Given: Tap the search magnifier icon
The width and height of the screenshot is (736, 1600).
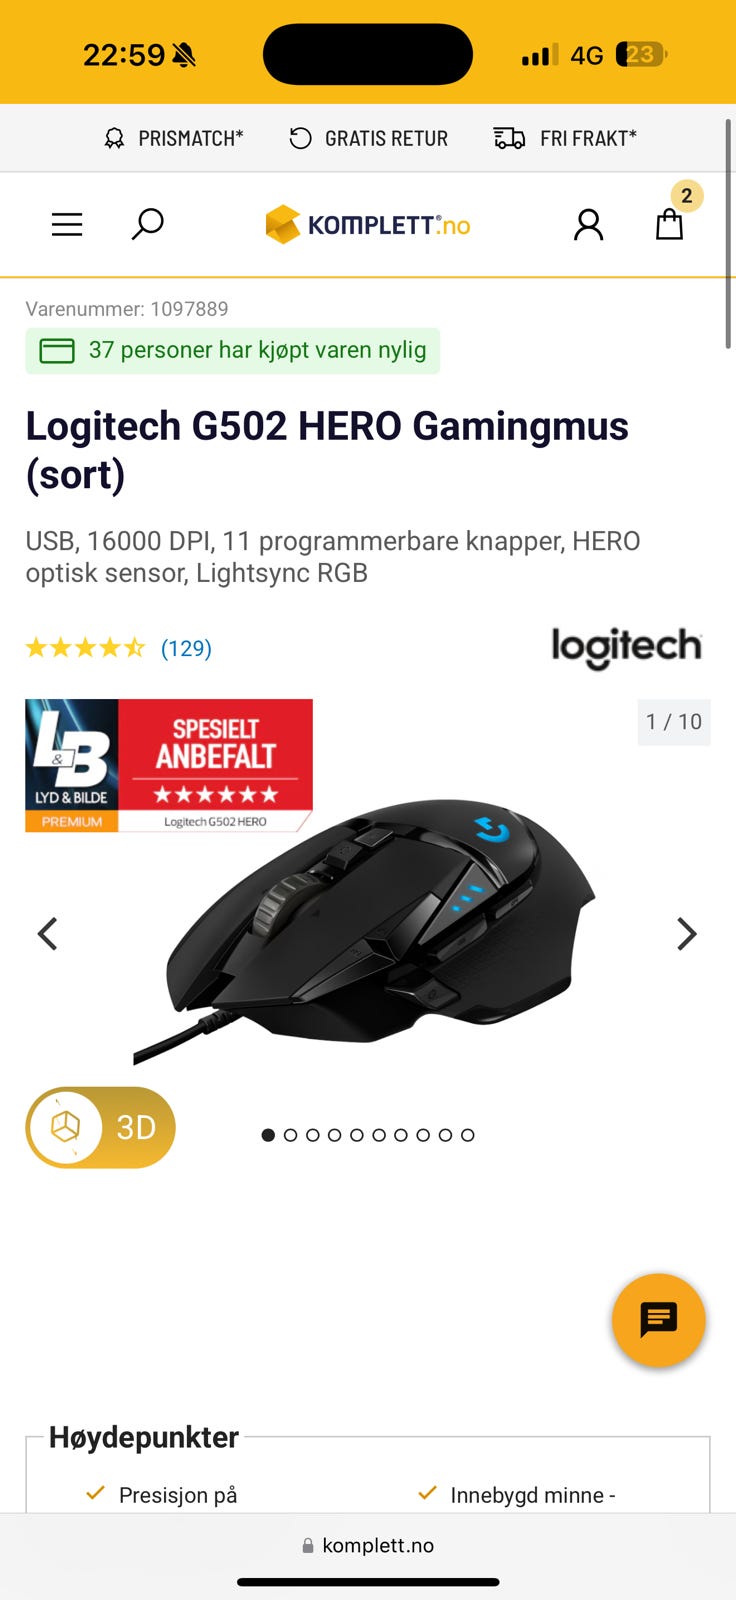Looking at the screenshot, I should pos(147,224).
